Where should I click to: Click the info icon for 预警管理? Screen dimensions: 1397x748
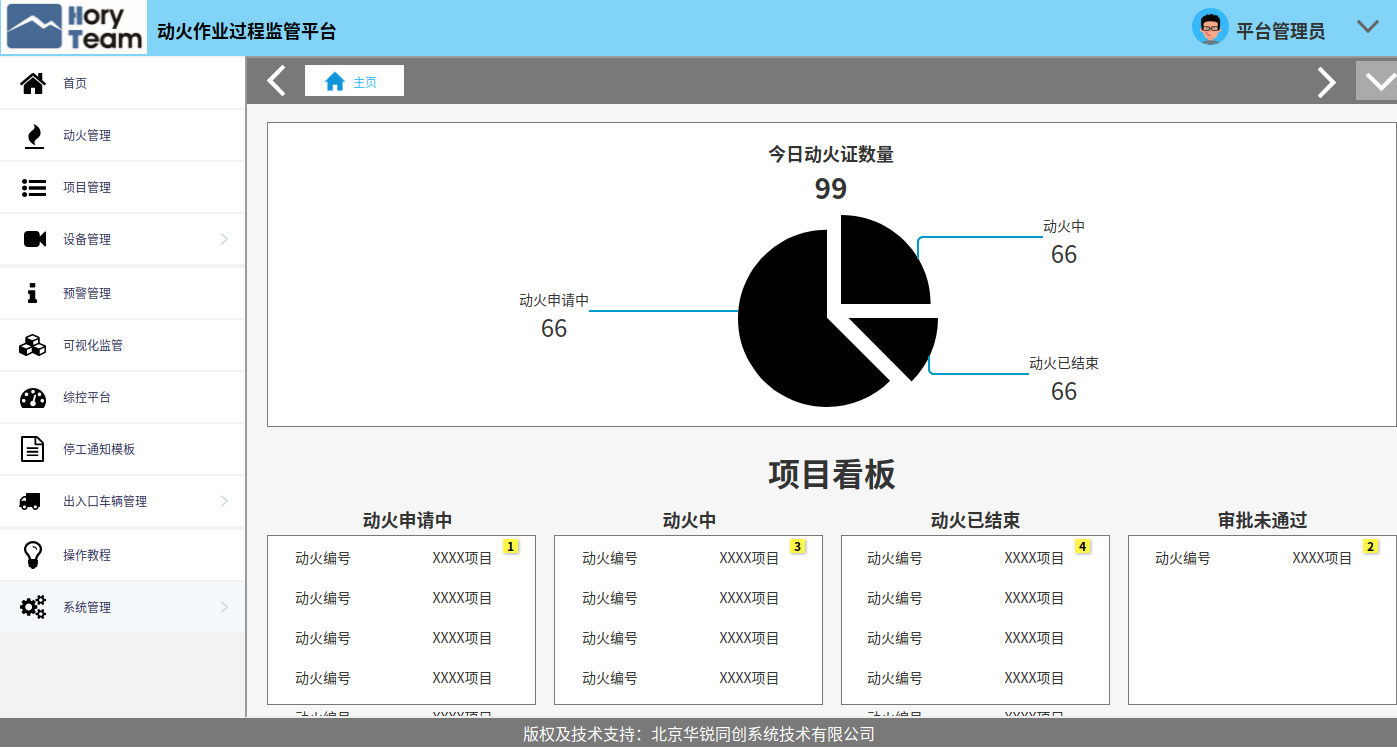tap(33, 293)
